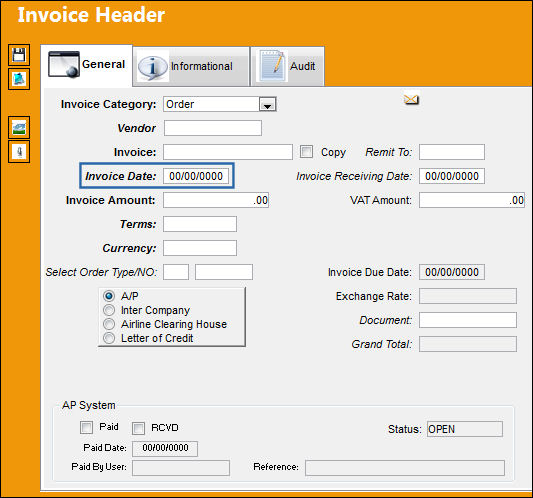This screenshot has width=533, height=498.
Task: Select the A/P radio button
Action: (109, 296)
